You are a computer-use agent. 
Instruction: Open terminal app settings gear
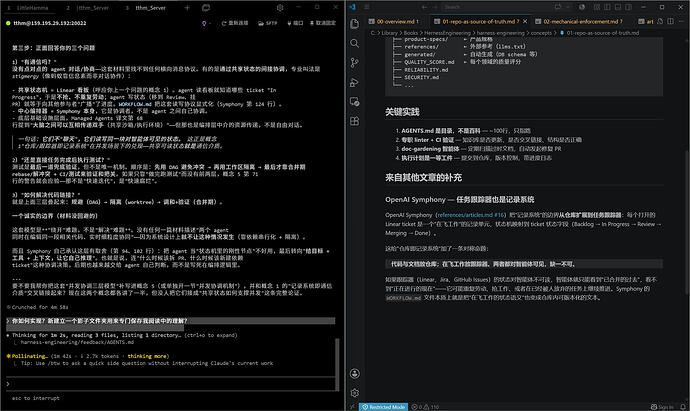pyautogui.click(x=280, y=7)
